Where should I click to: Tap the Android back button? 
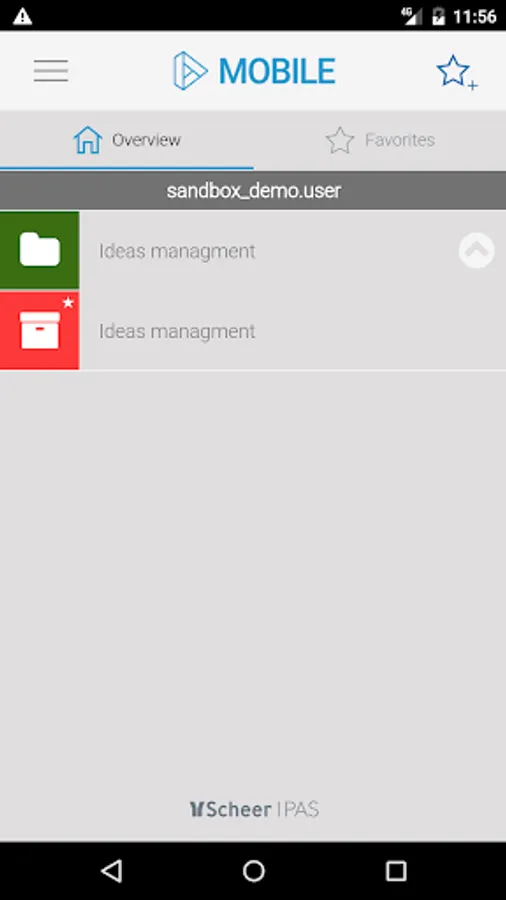111,871
